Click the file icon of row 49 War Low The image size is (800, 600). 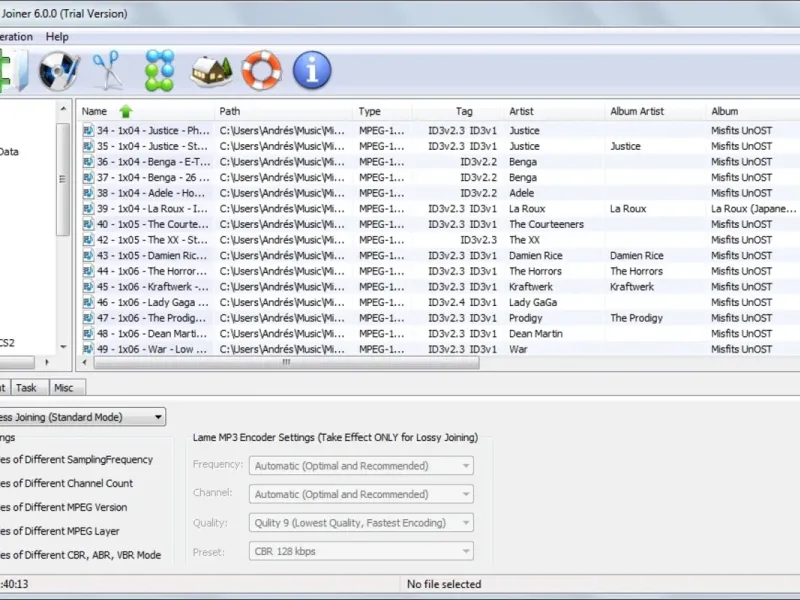tap(88, 349)
